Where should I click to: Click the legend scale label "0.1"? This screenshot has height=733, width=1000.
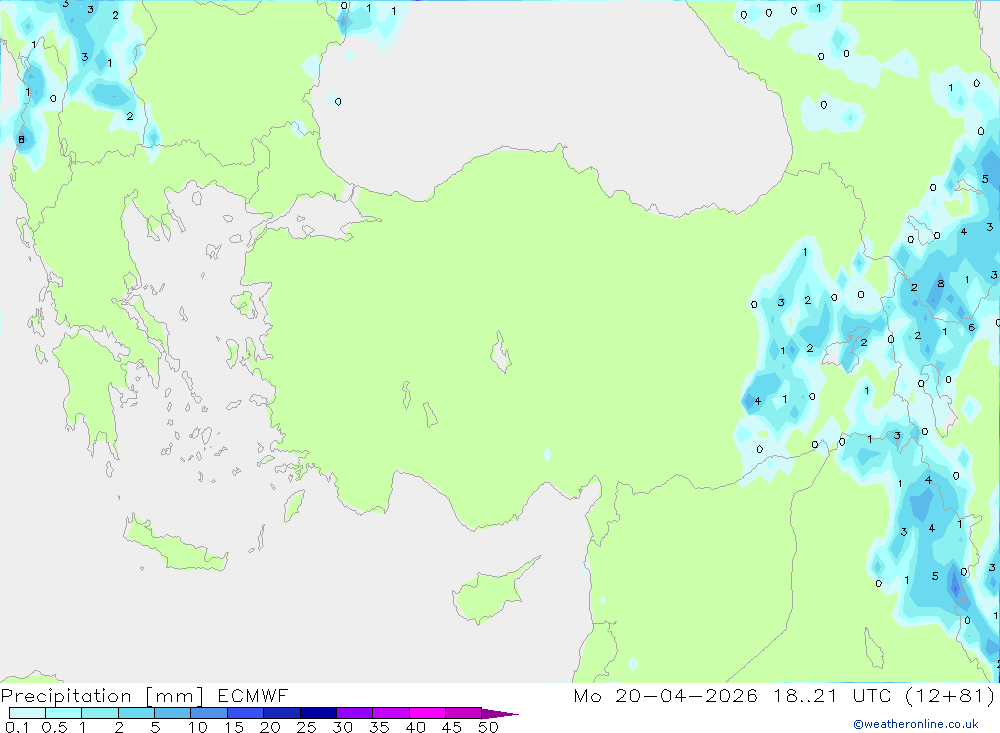click(x=18, y=727)
